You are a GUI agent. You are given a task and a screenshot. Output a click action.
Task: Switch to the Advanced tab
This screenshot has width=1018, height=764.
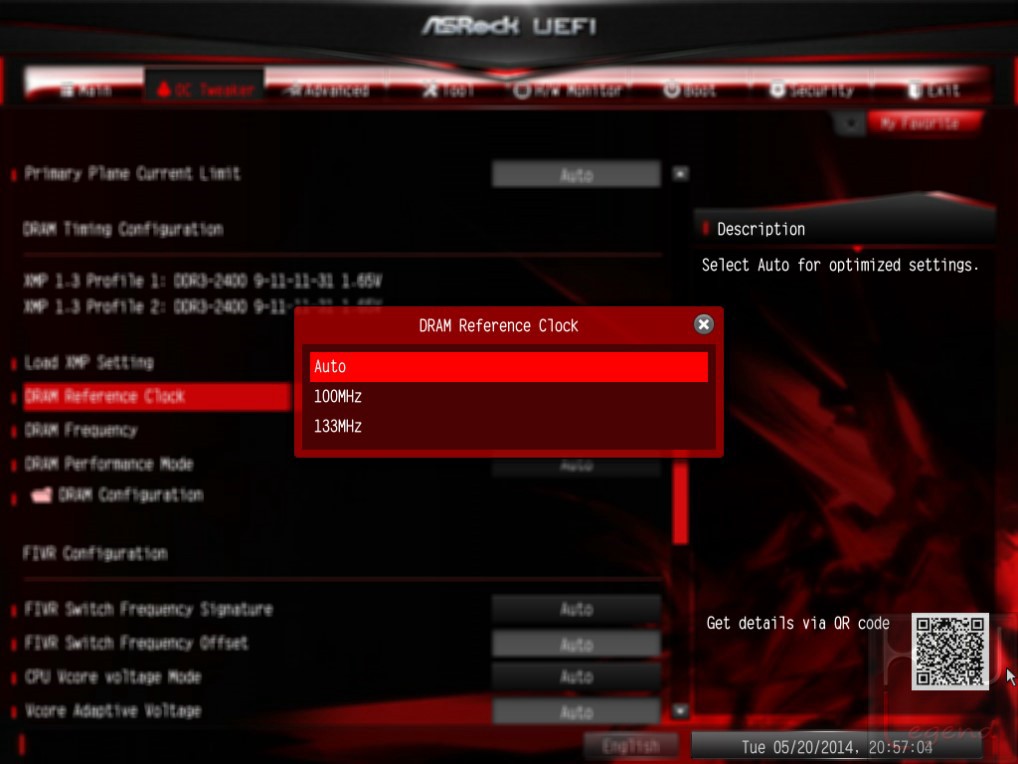pyautogui.click(x=328, y=90)
